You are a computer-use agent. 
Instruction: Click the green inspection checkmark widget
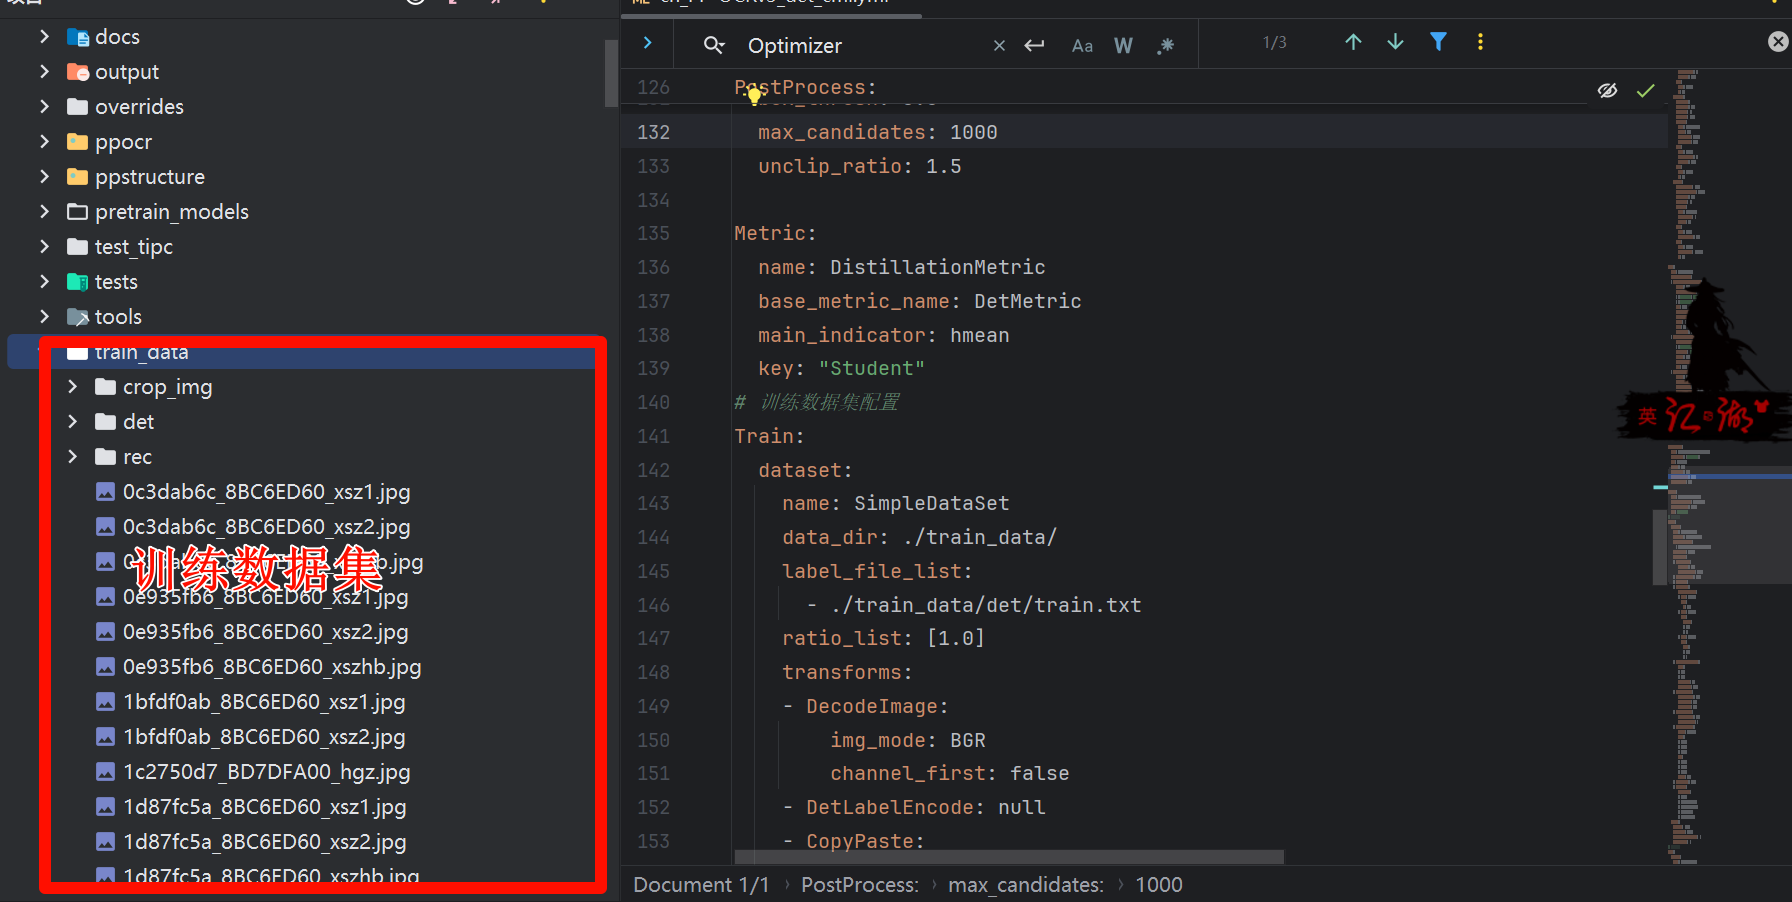pyautogui.click(x=1645, y=91)
